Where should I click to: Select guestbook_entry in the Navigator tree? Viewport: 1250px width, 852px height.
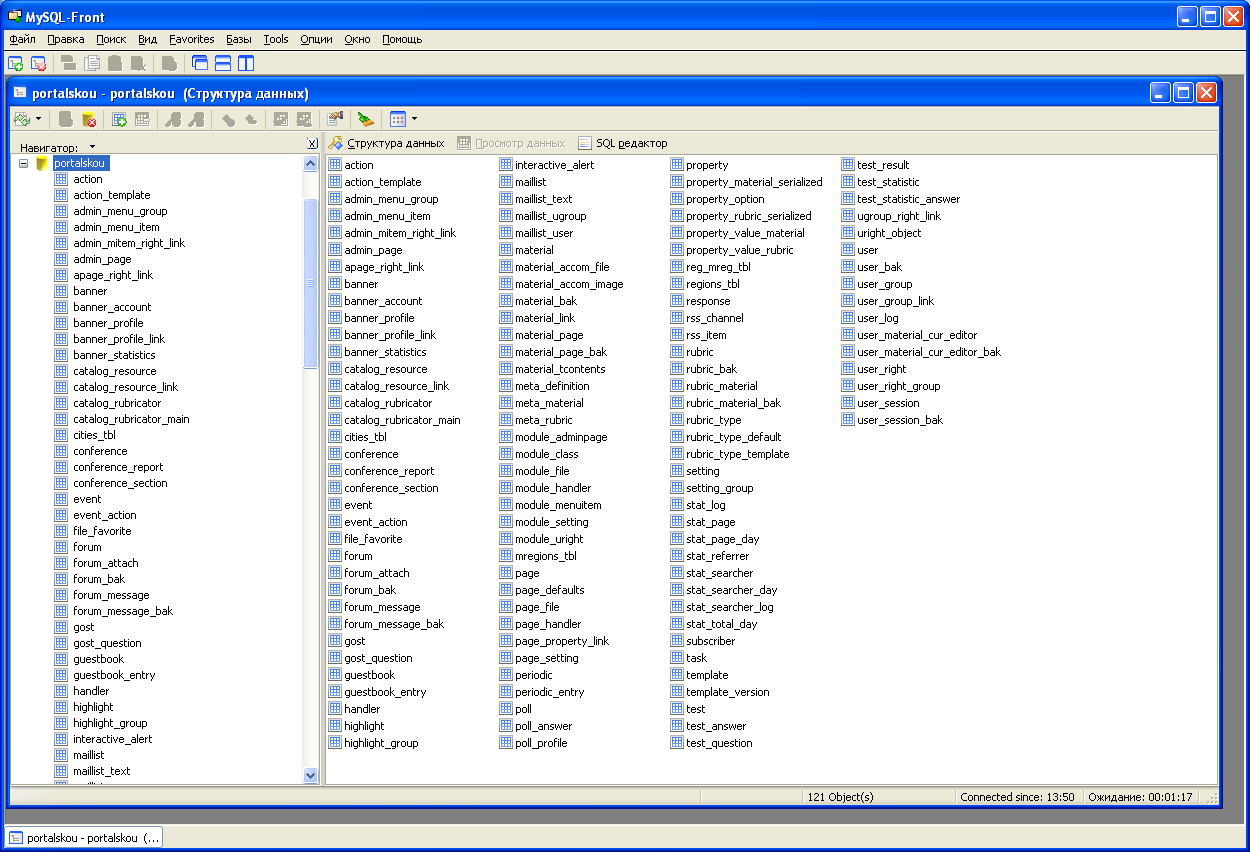coord(114,675)
